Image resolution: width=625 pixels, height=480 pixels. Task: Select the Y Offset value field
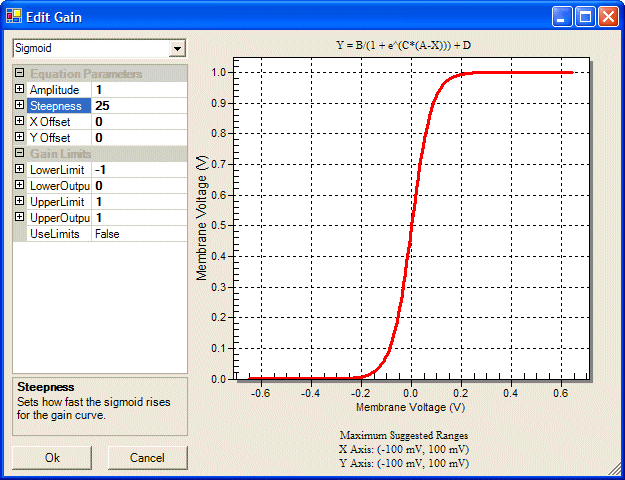pos(139,138)
